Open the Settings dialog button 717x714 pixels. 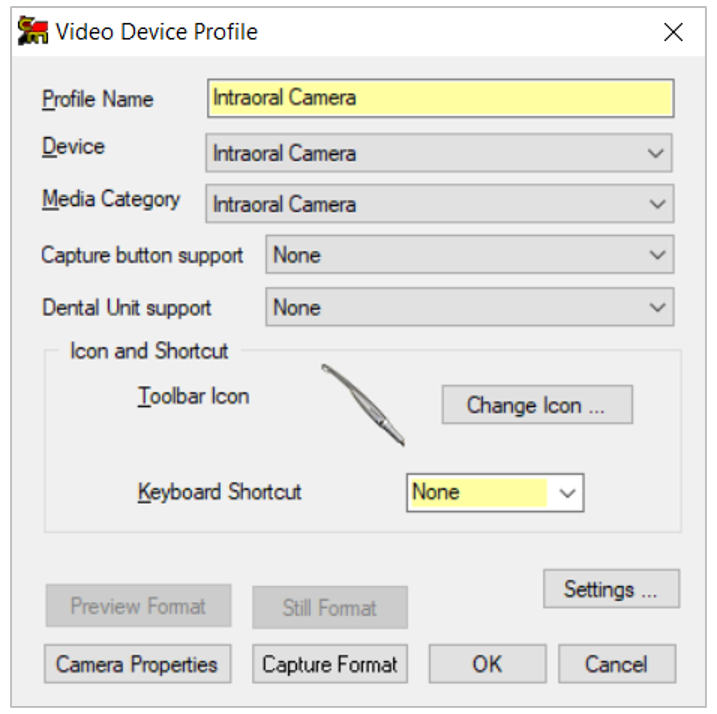tap(611, 589)
